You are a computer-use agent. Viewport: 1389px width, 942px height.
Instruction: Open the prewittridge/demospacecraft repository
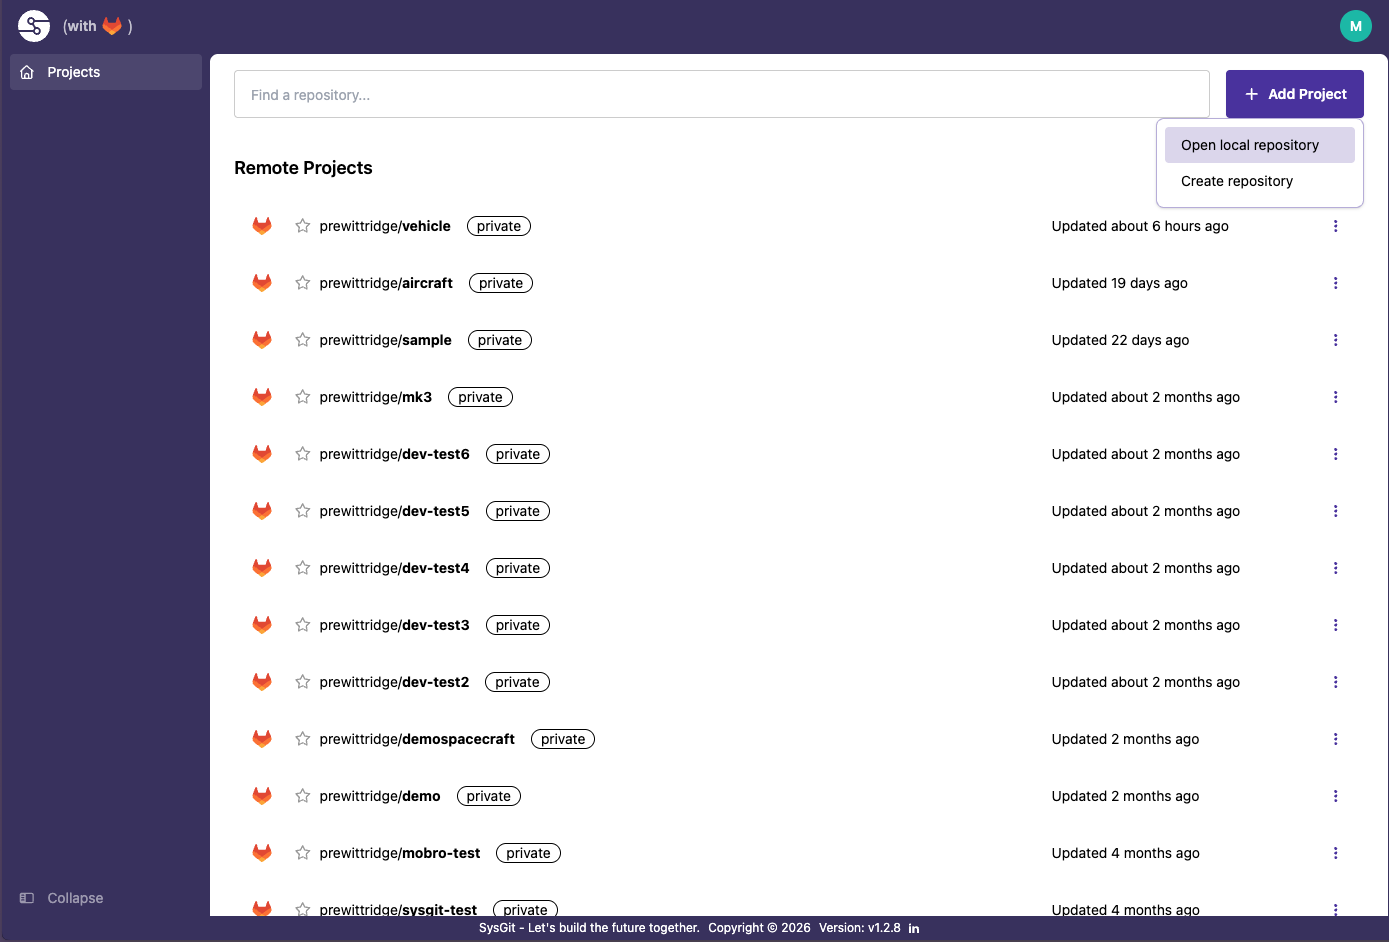click(x=417, y=739)
